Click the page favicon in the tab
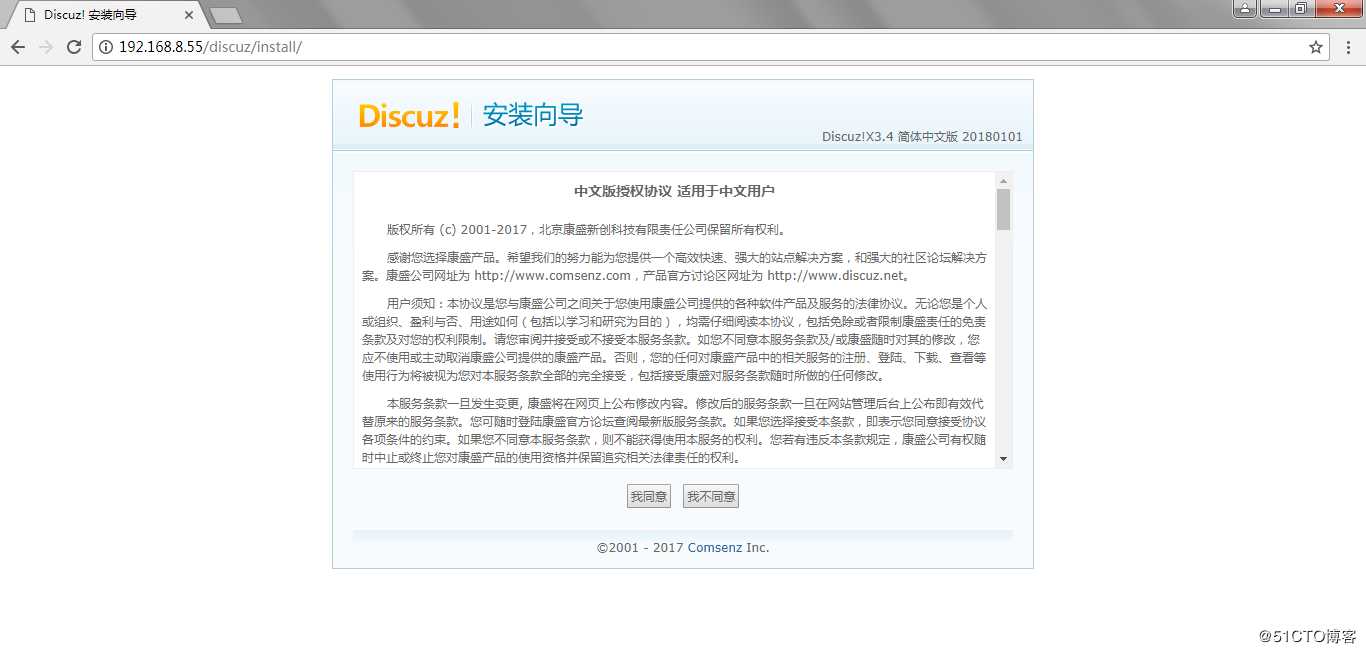 point(28,15)
